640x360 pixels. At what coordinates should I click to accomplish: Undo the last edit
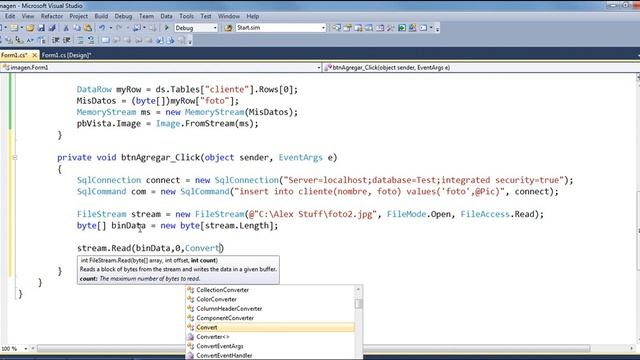tap(102, 28)
